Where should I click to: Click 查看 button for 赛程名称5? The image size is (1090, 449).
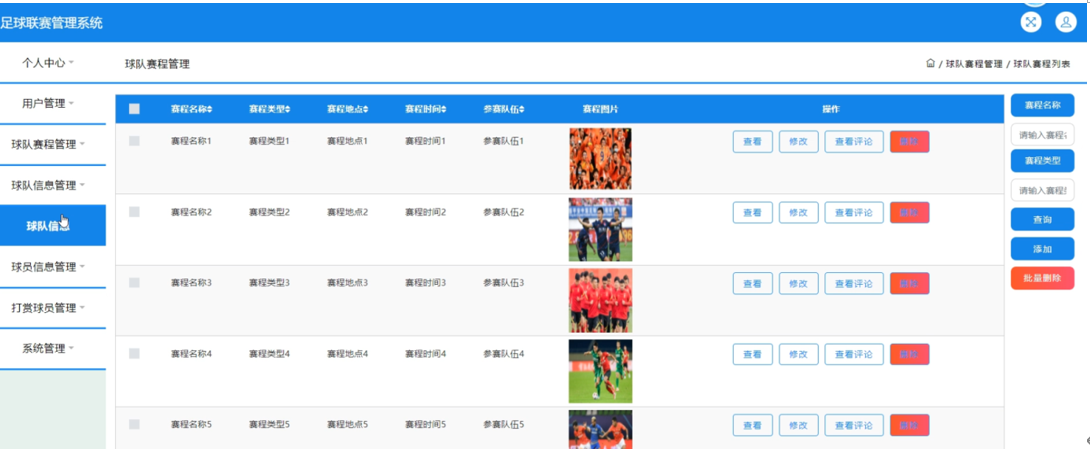(752, 425)
